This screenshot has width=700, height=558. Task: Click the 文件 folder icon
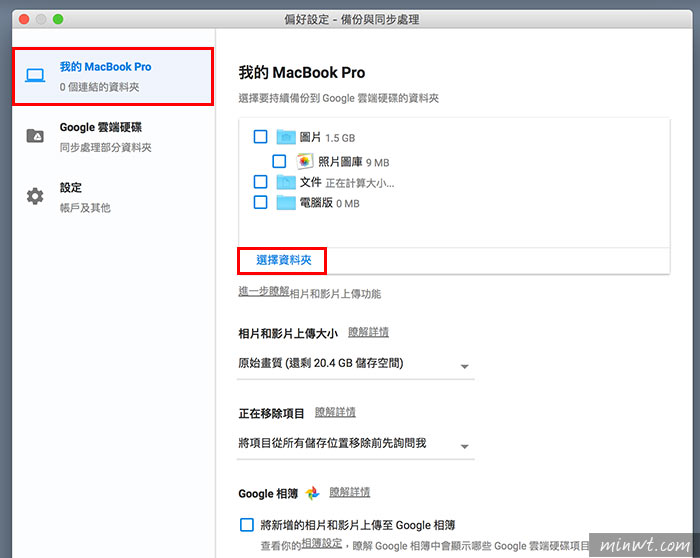pyautogui.click(x=286, y=182)
